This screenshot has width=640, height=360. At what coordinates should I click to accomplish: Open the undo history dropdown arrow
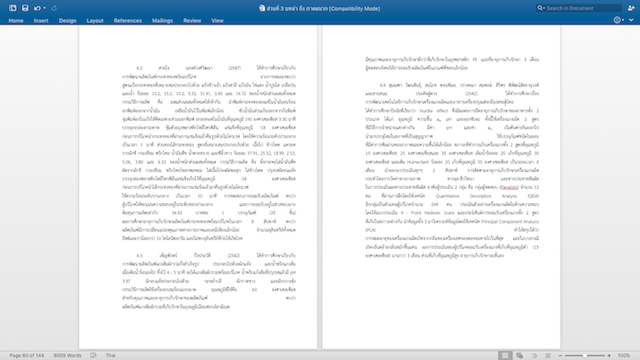click(x=44, y=8)
